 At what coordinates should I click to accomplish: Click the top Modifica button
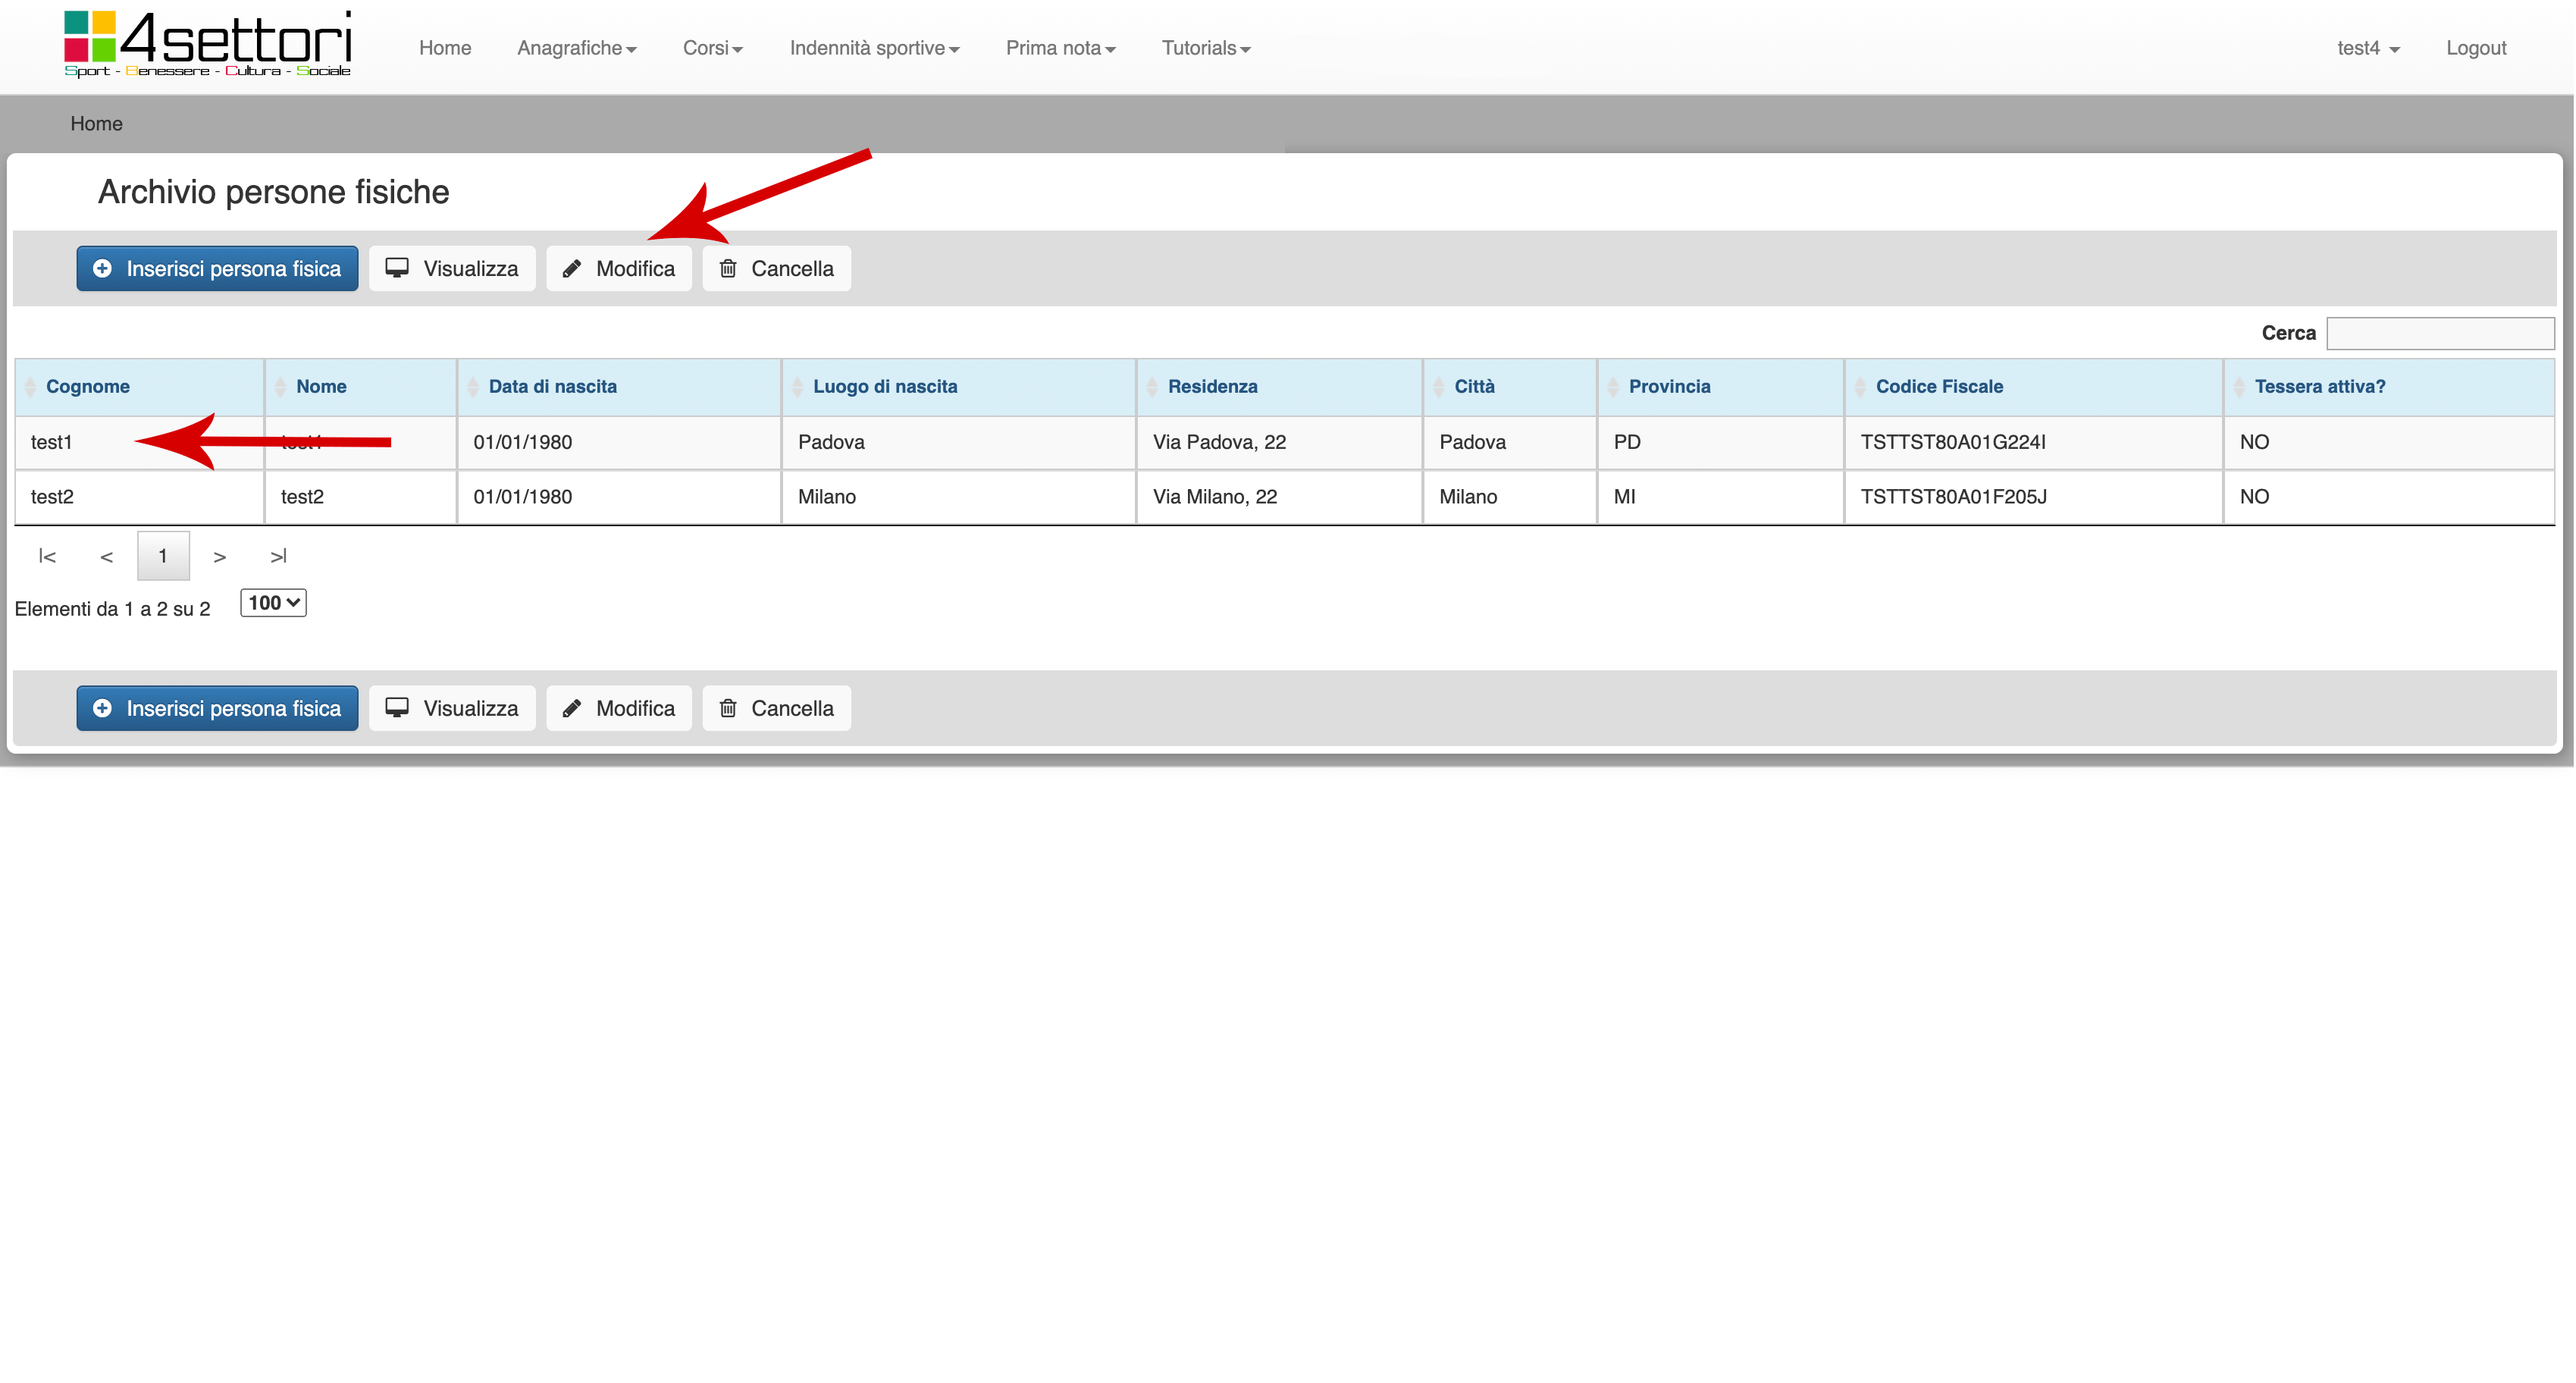(x=619, y=269)
